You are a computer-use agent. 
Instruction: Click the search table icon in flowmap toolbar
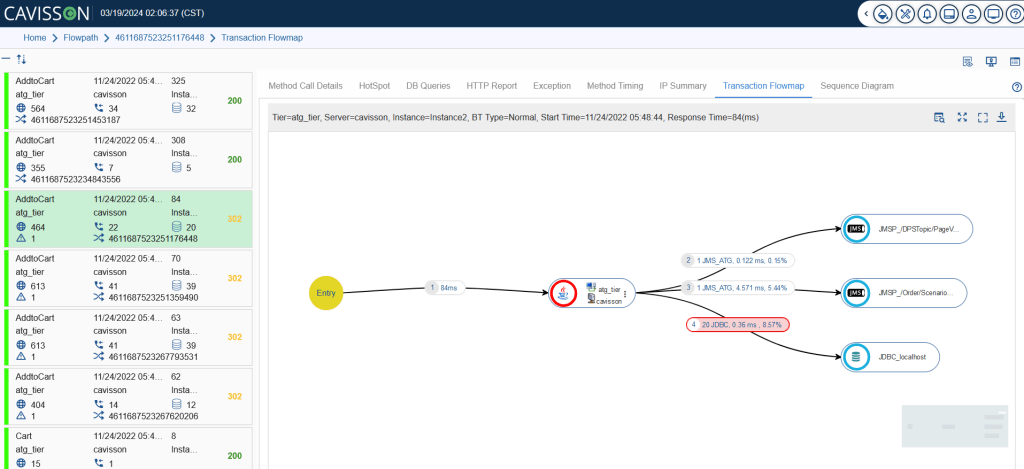(940, 117)
